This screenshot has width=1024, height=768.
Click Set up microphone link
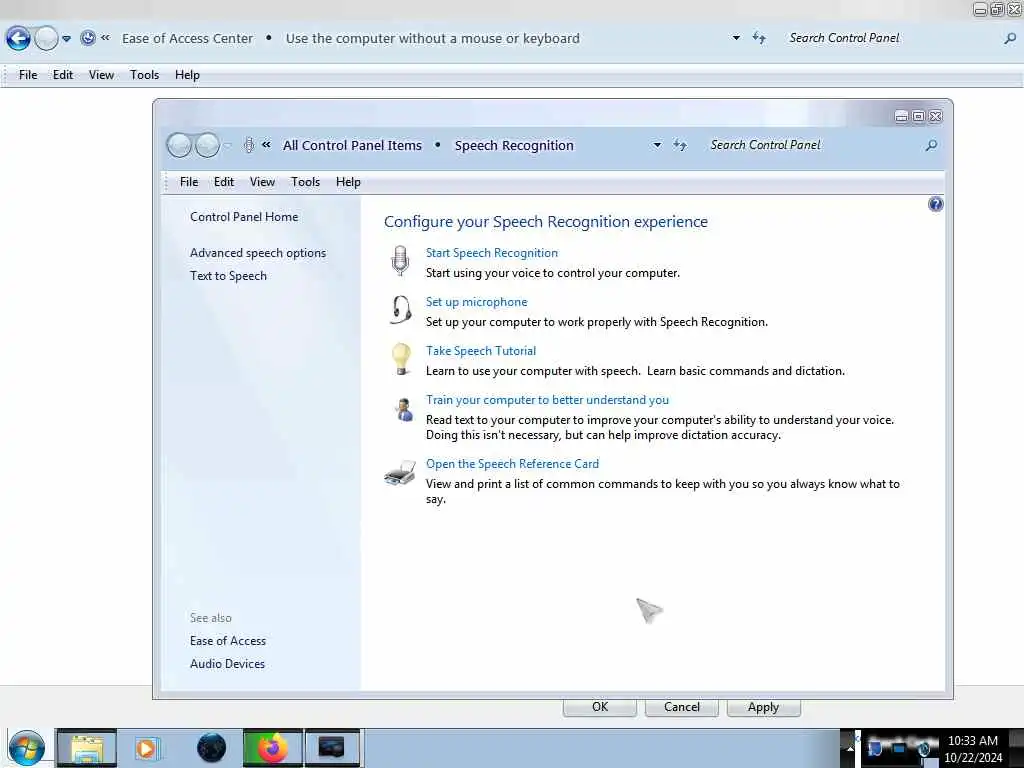point(476,302)
